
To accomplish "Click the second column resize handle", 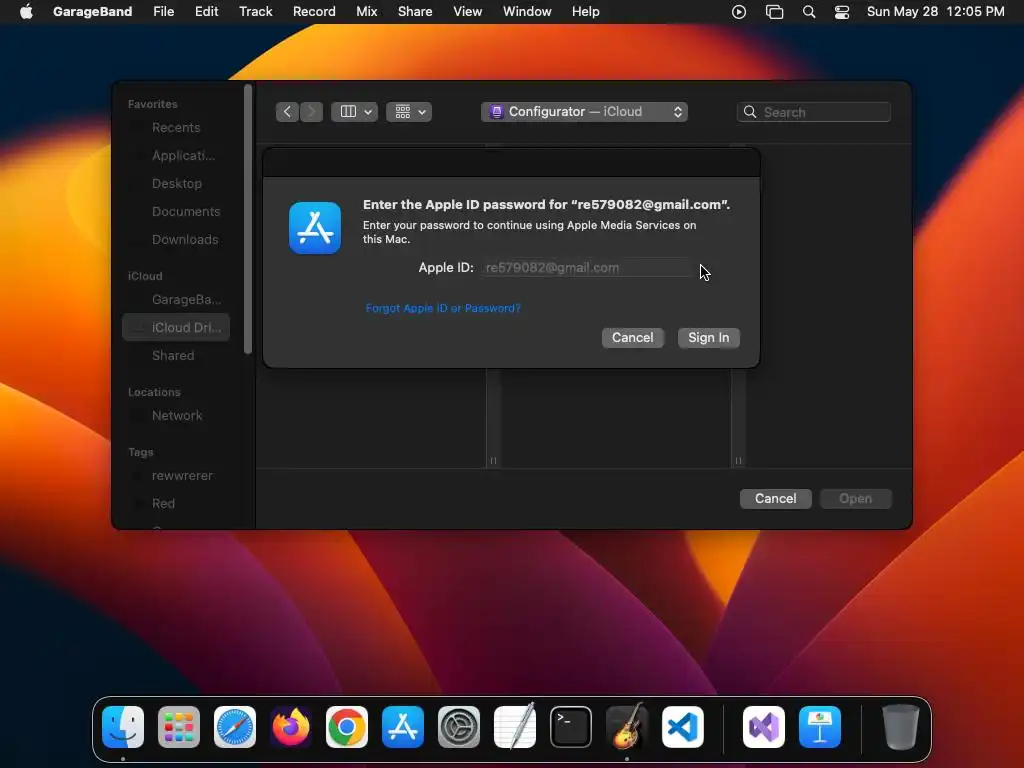I will point(738,460).
